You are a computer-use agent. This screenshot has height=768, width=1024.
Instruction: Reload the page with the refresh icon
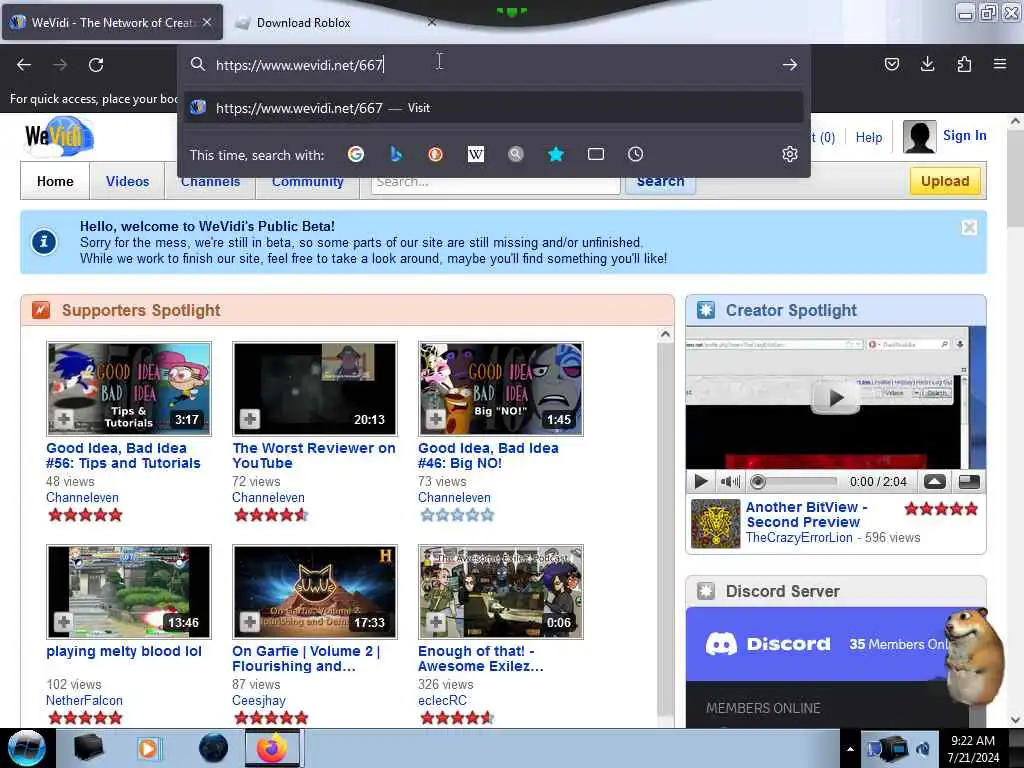point(96,65)
